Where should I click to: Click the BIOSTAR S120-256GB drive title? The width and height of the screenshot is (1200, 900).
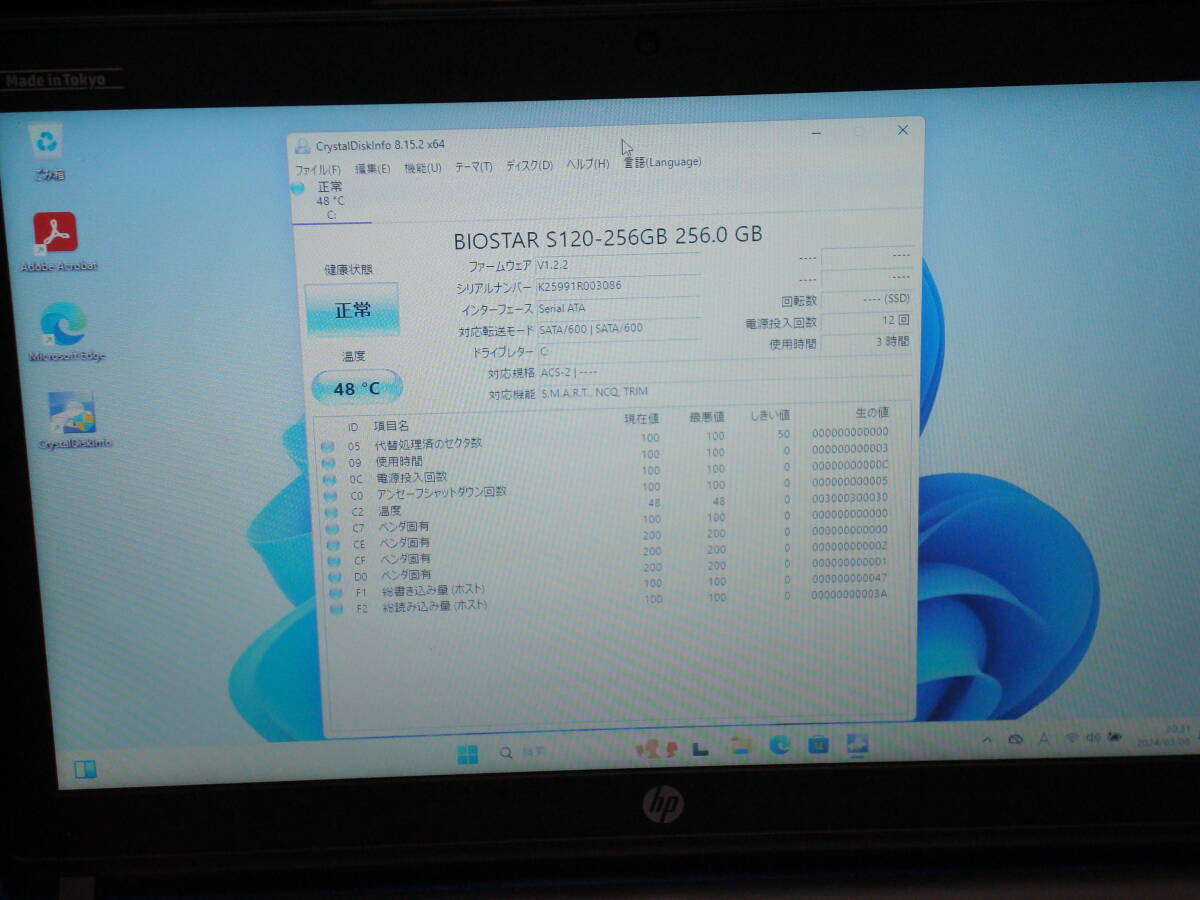pos(608,238)
